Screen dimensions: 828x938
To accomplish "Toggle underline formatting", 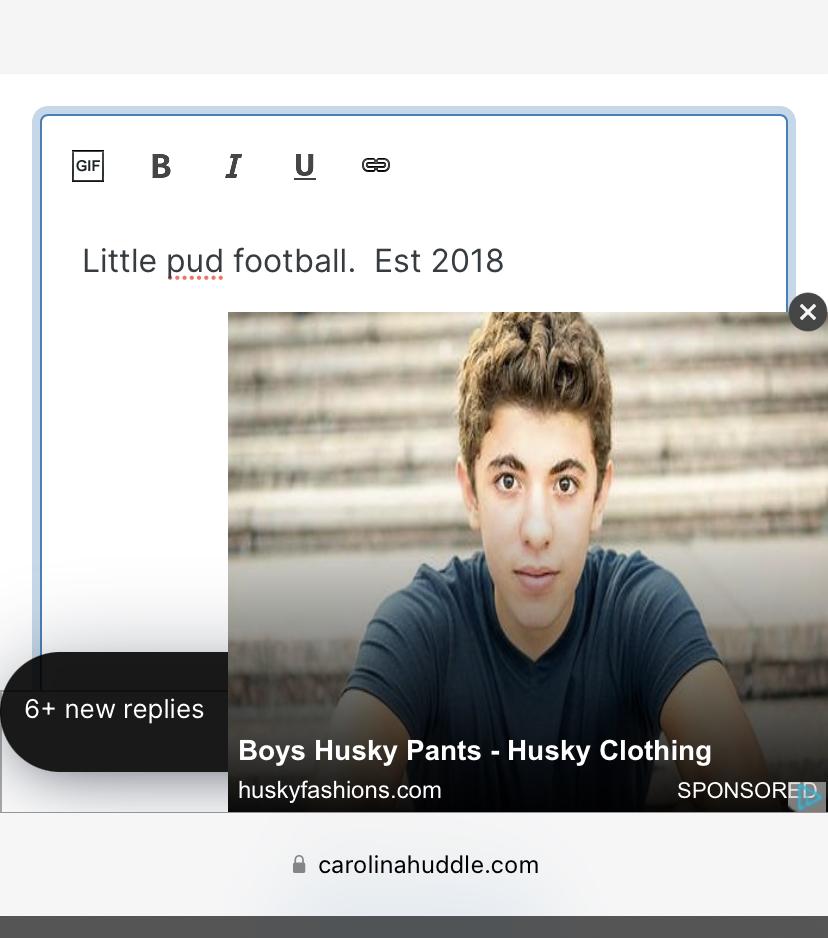I will coord(305,166).
